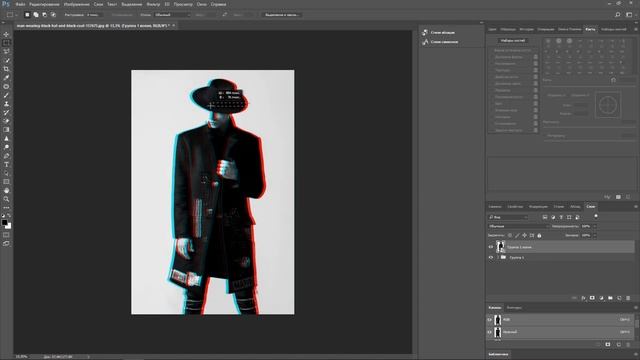Select the Pen tool
Screen dimensions: 640x360
tap(6, 156)
